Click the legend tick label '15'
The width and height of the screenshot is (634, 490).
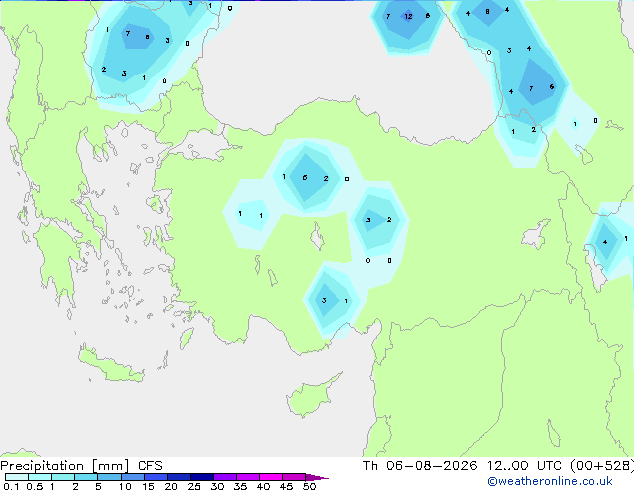coord(148,486)
